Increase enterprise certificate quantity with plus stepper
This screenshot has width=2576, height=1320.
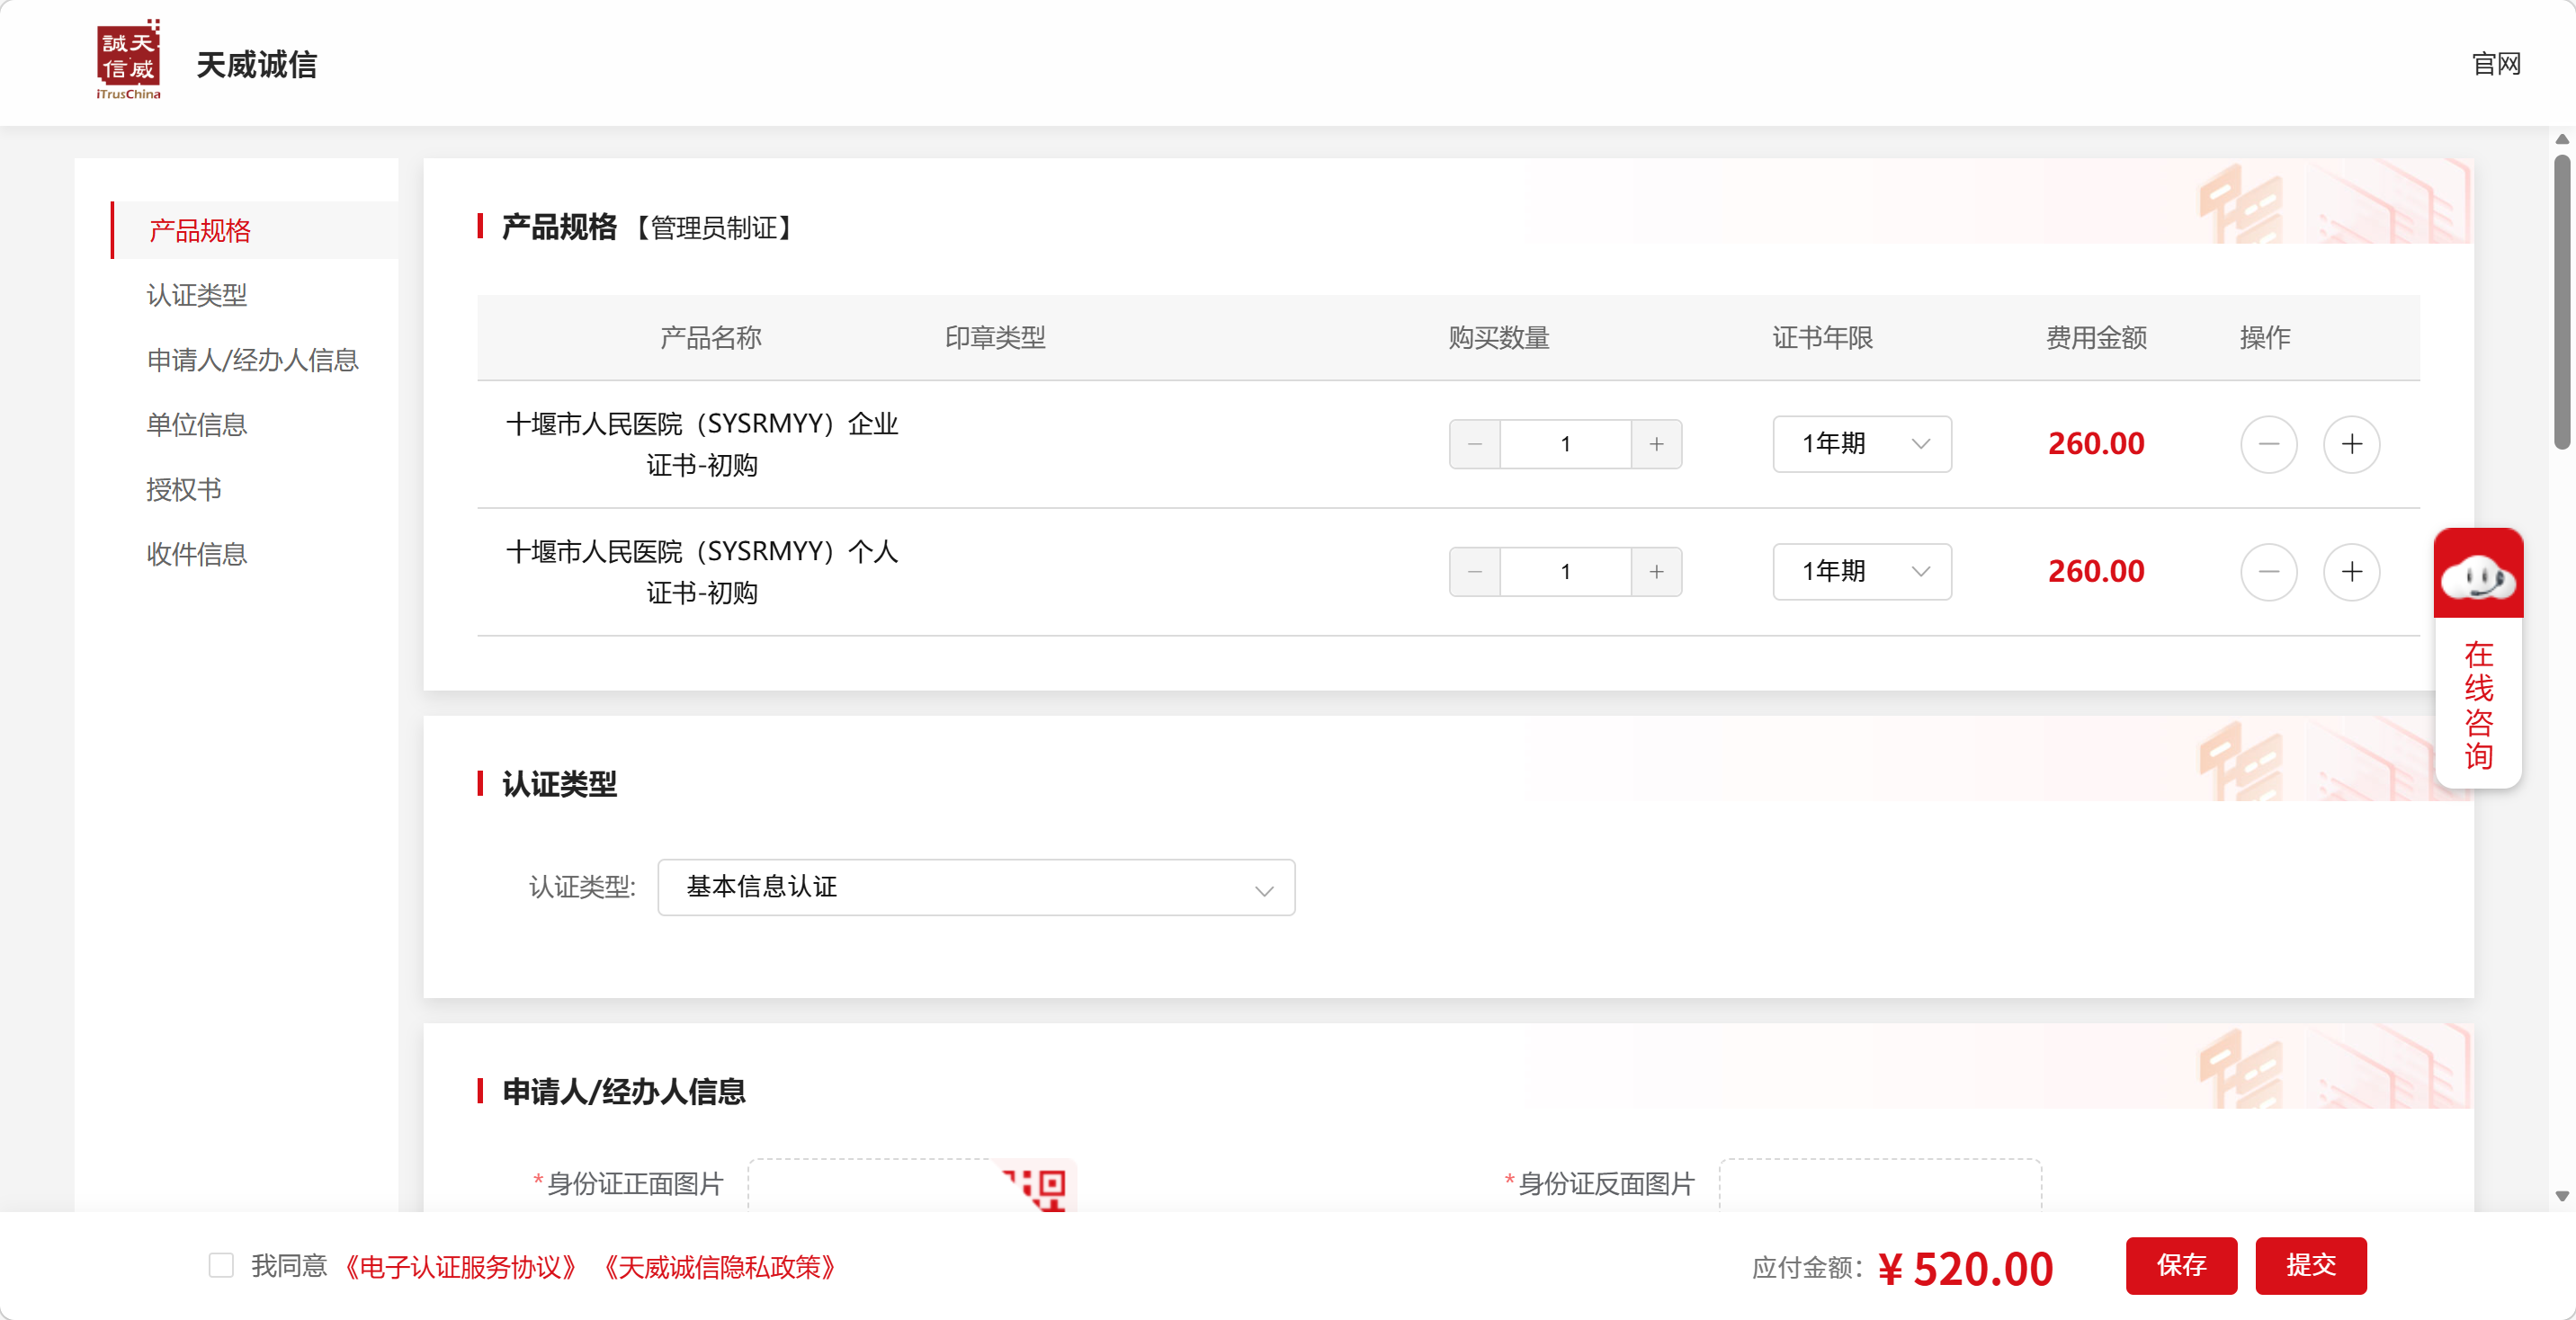coord(1656,444)
